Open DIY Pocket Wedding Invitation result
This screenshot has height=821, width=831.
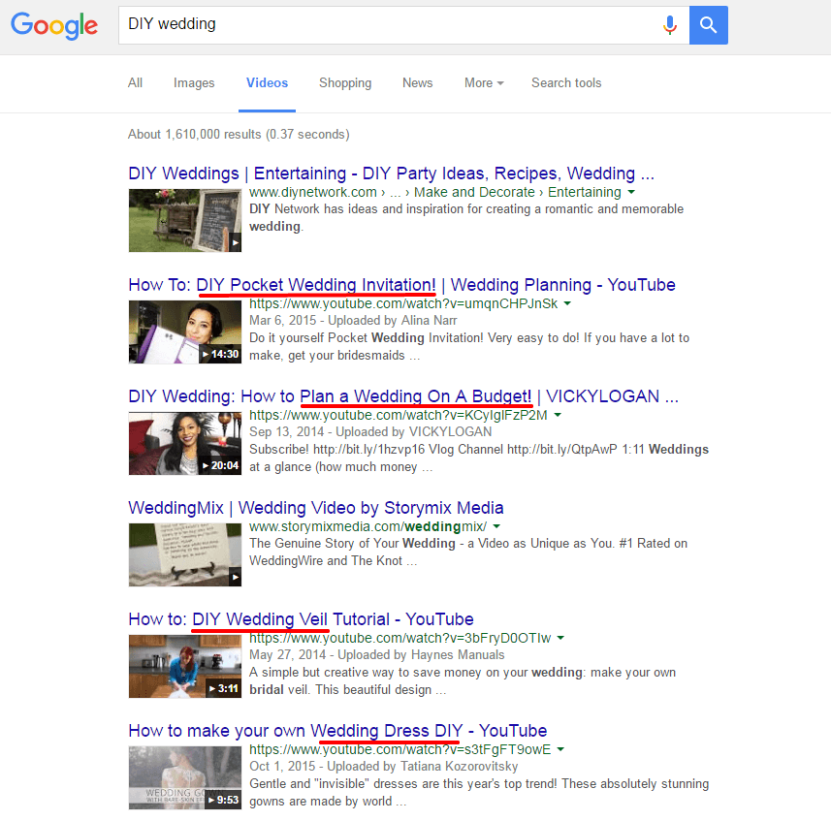pyautogui.click(x=402, y=285)
